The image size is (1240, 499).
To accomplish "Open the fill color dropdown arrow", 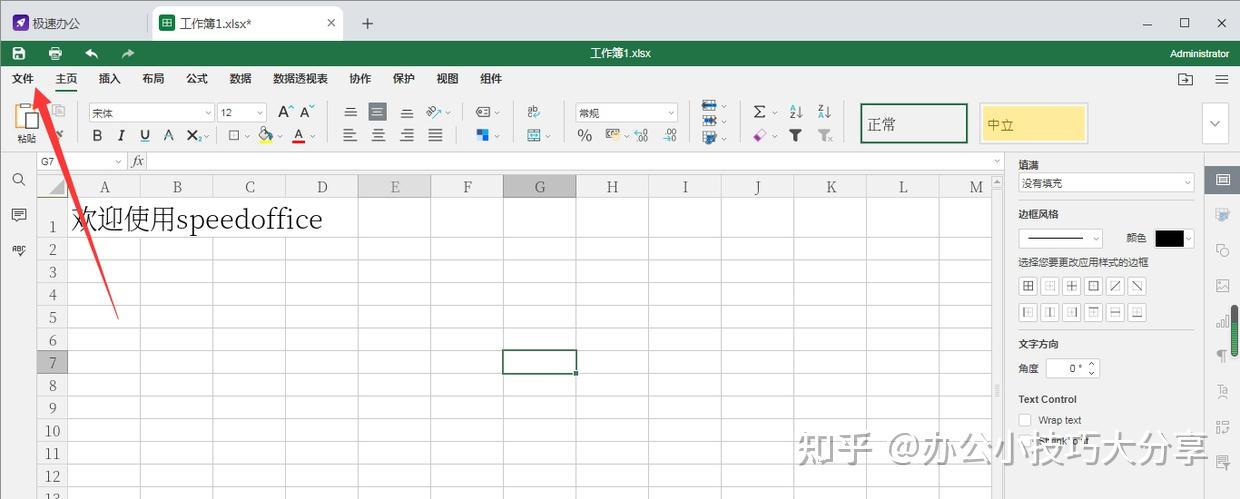I will click(279, 136).
